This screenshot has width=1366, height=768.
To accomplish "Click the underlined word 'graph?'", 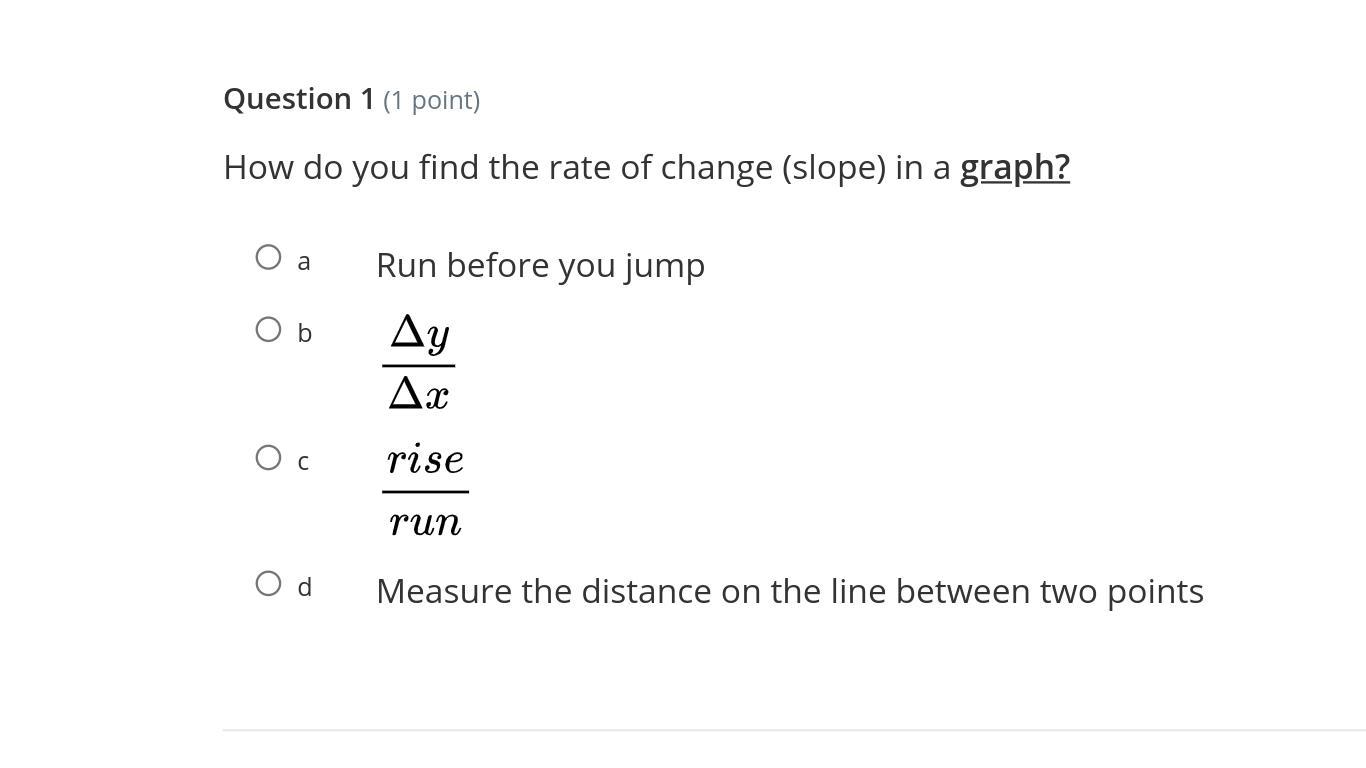I will pos(1014,167).
